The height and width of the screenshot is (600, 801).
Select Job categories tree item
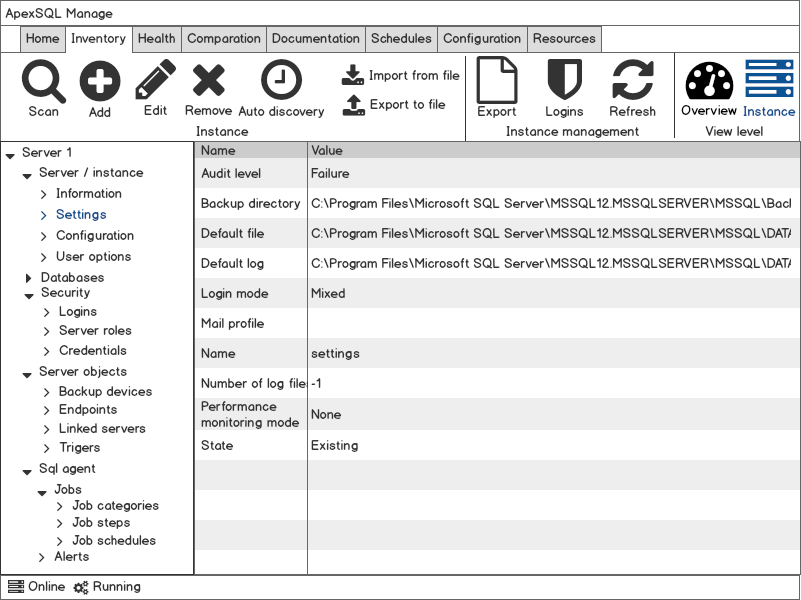tap(115, 506)
